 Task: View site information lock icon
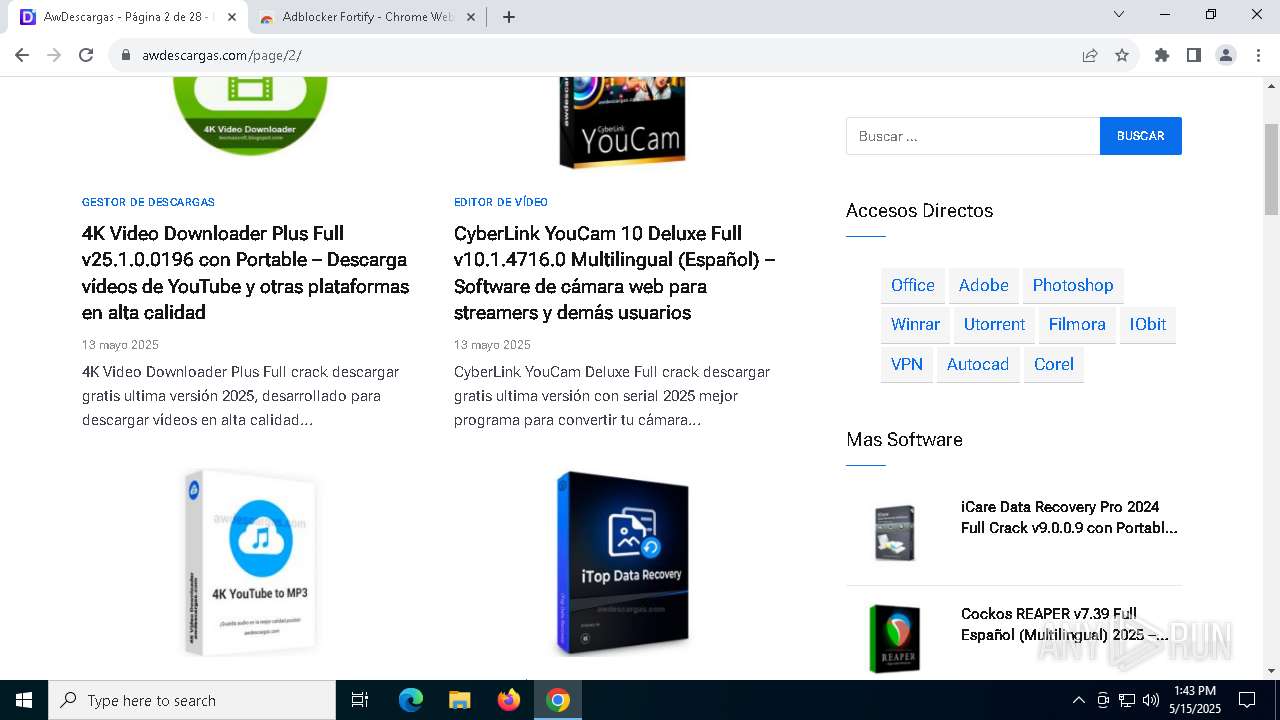click(126, 55)
